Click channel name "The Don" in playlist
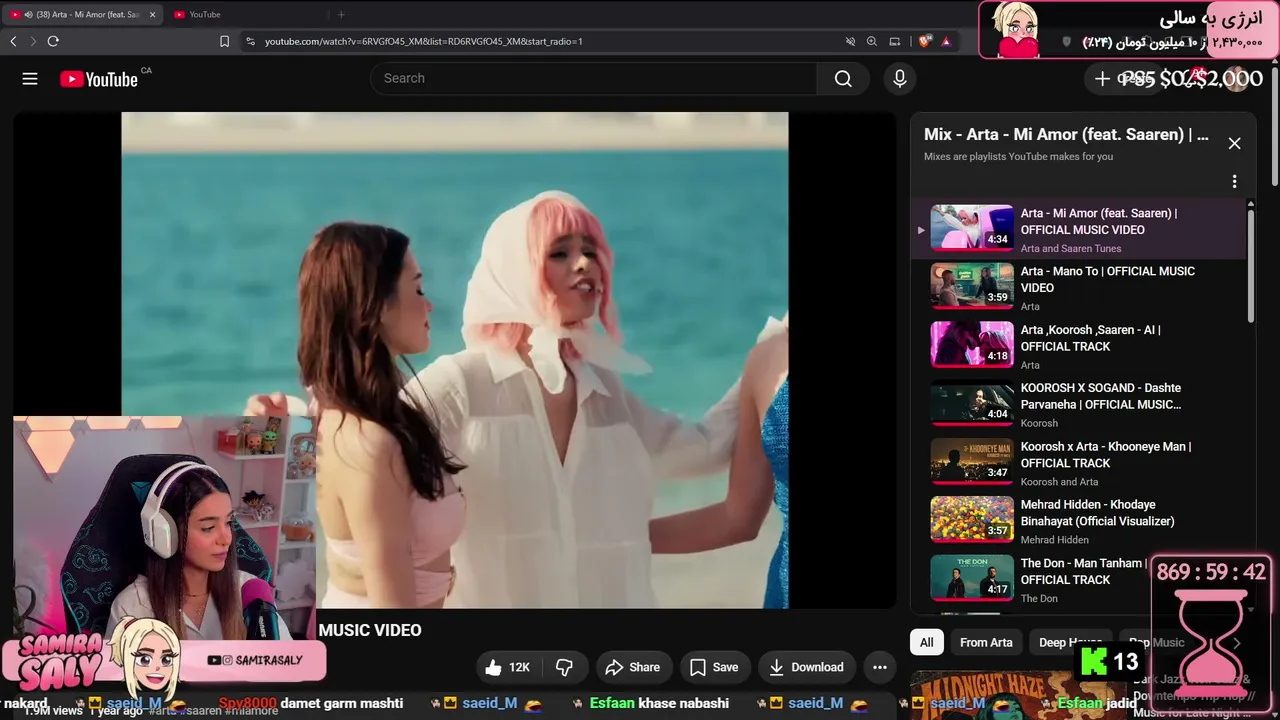This screenshot has height=720, width=1280. pos(1039,599)
